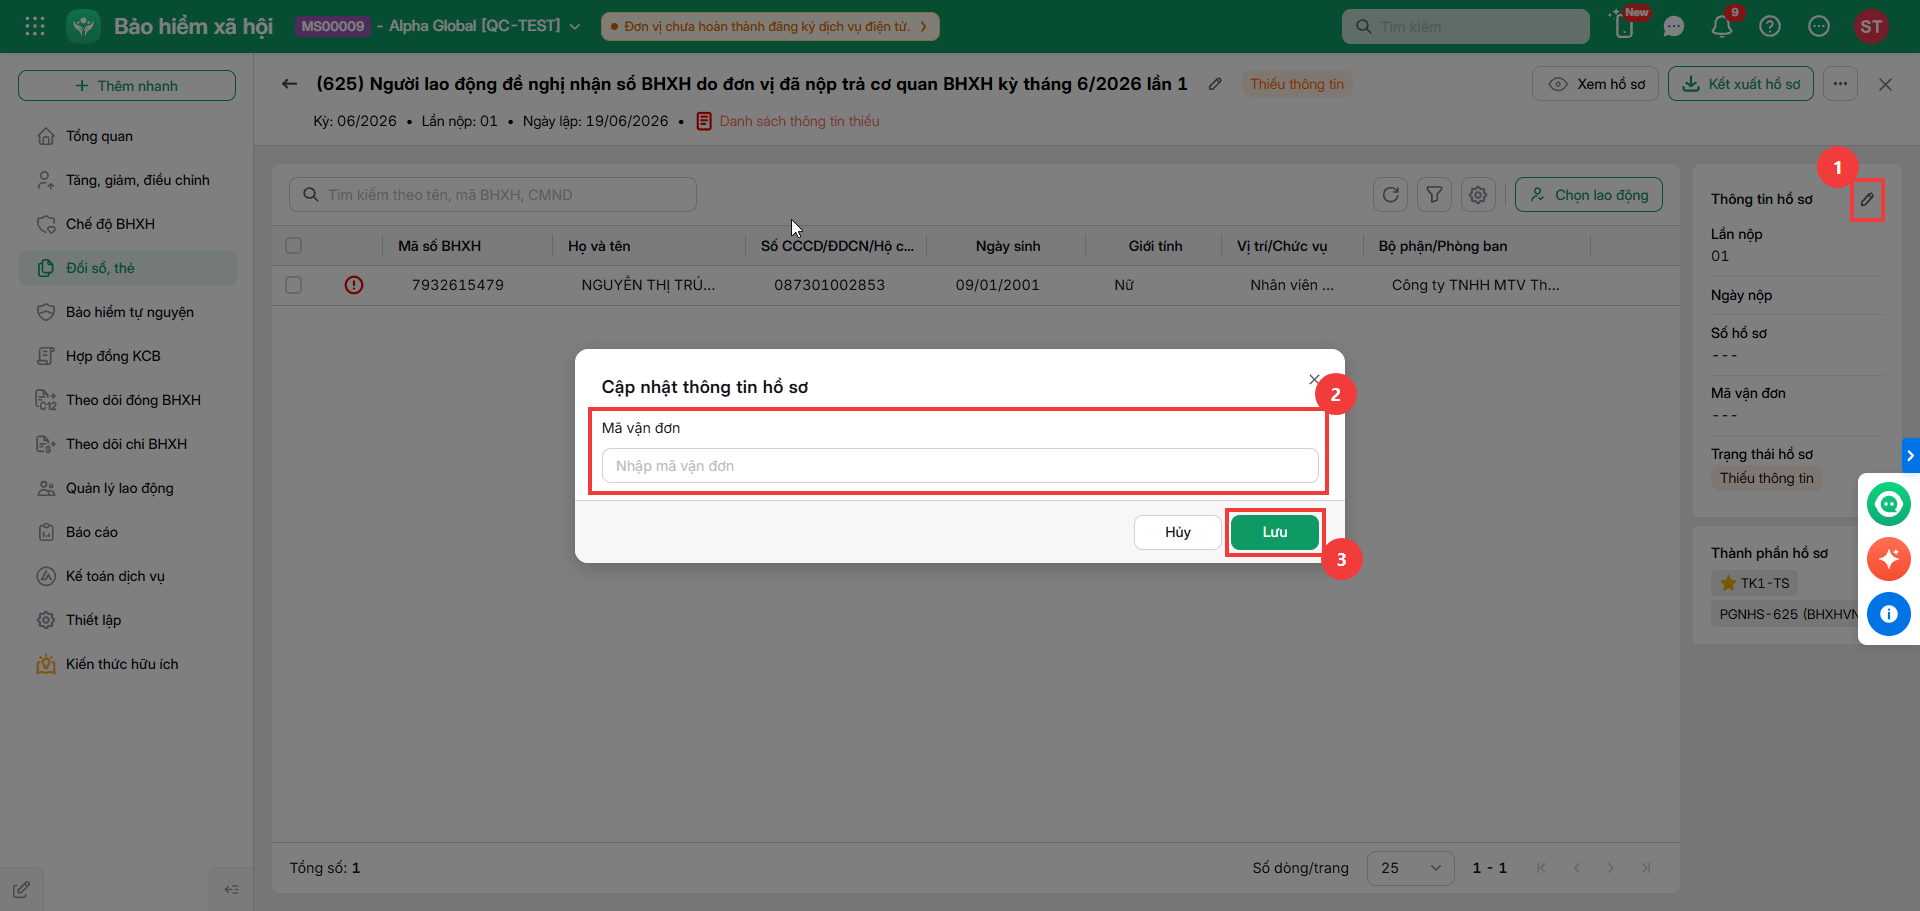Go to the previous page
Image resolution: width=1920 pixels, height=911 pixels.
[x=1577, y=868]
